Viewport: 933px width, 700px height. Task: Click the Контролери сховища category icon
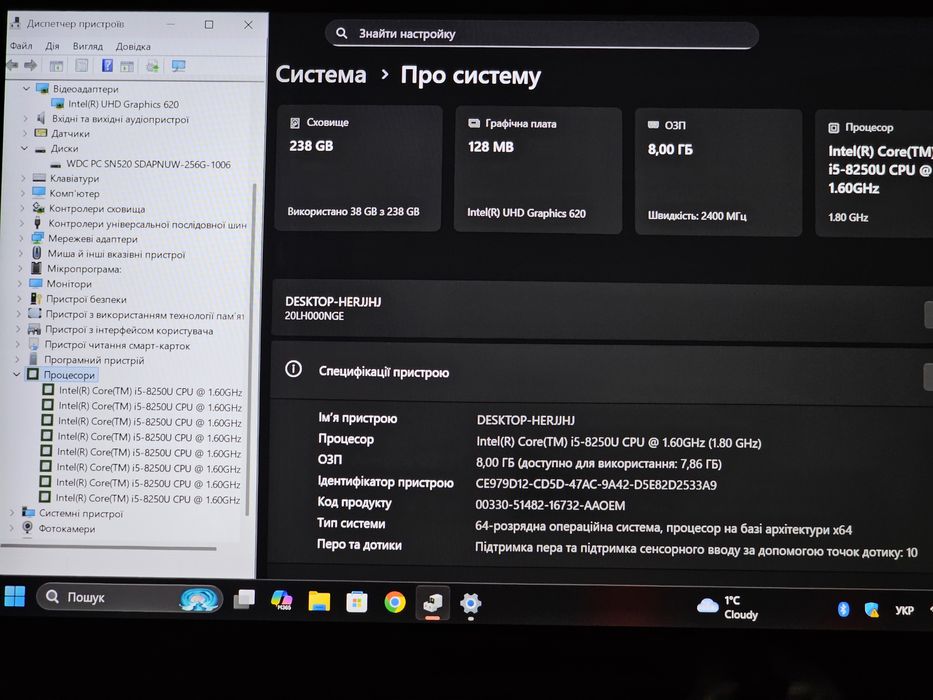click(39, 208)
